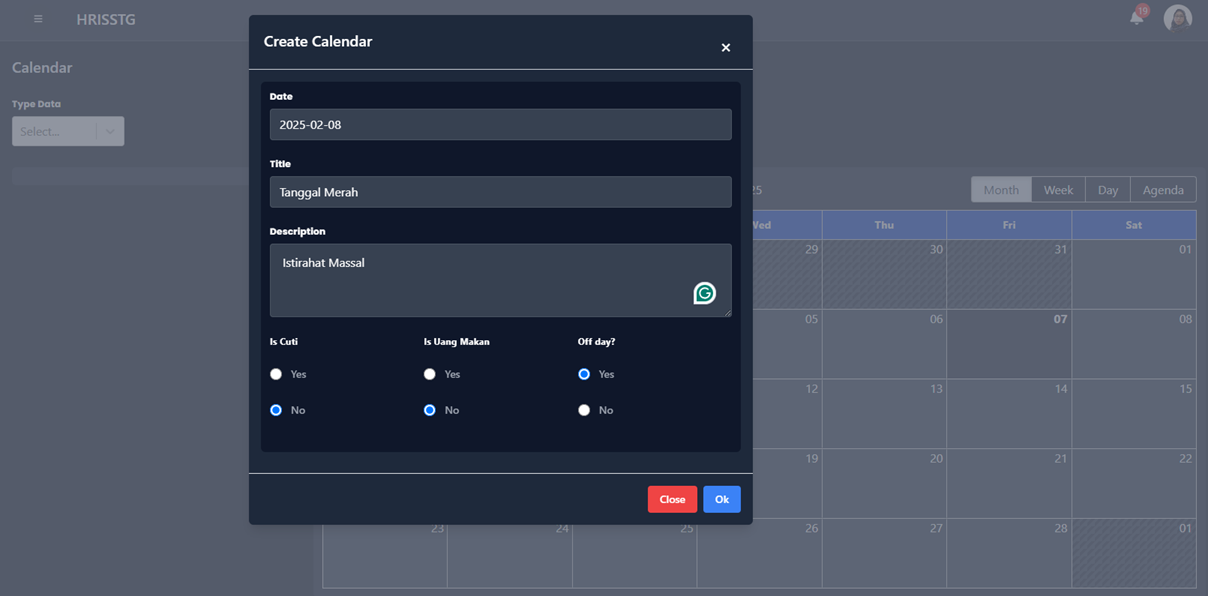Switch calendar to Agenda view
Viewport: 1208px width, 596px height.
pyautogui.click(x=1163, y=190)
